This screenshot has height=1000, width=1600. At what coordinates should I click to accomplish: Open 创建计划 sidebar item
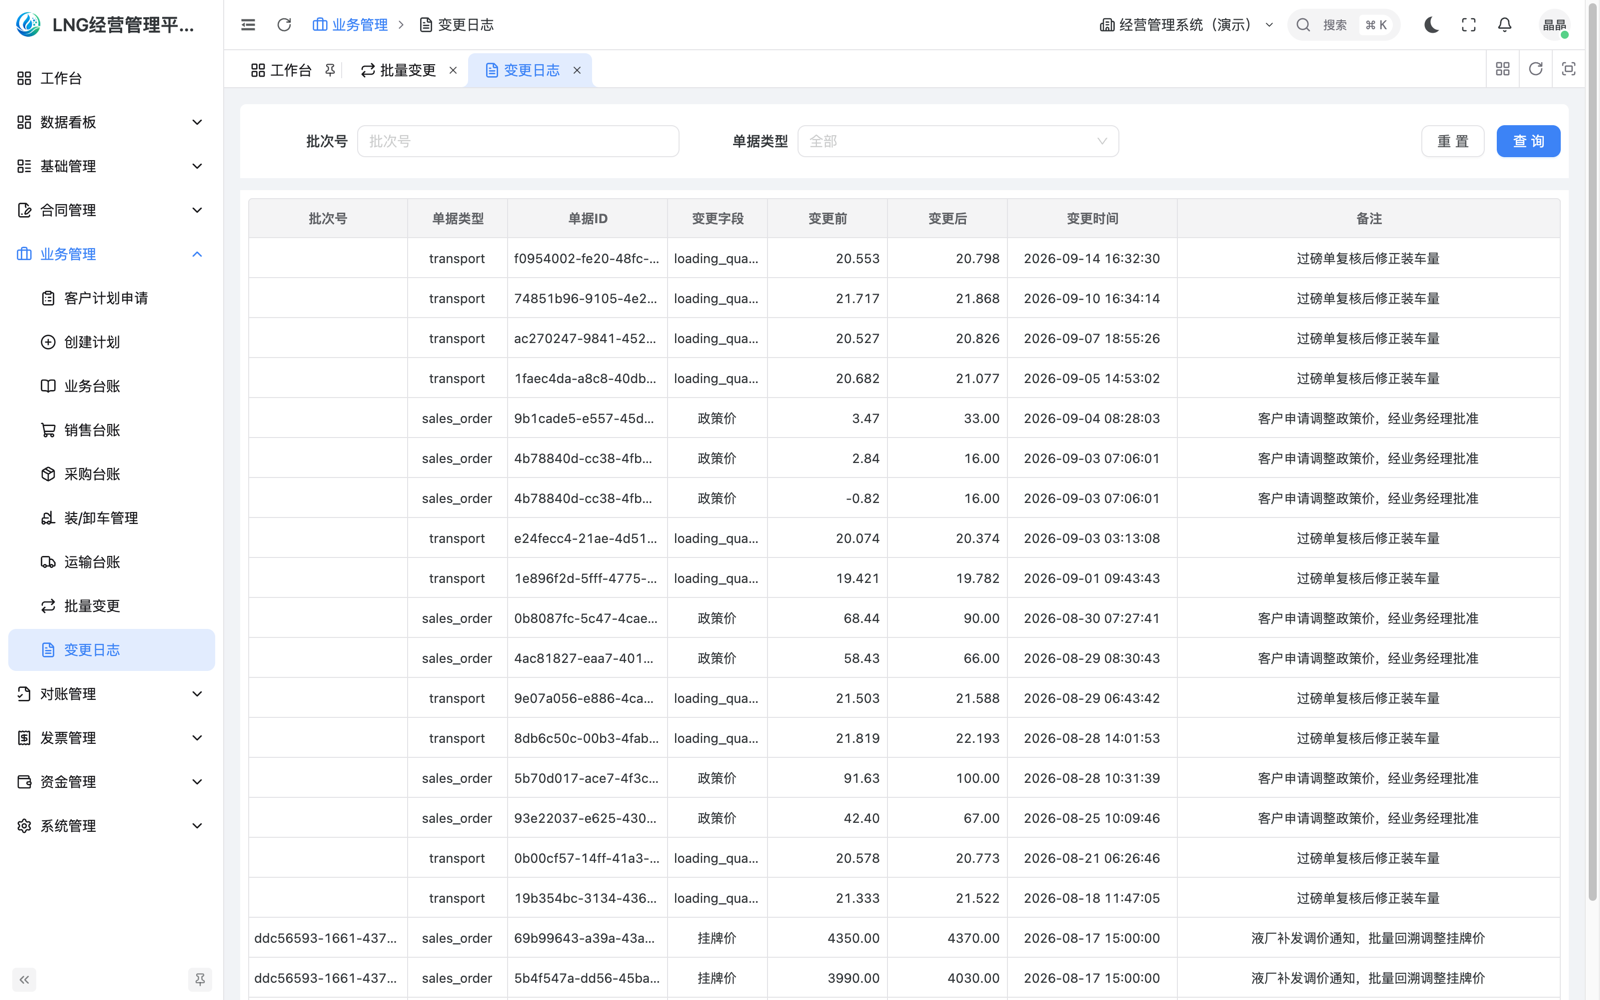111,342
